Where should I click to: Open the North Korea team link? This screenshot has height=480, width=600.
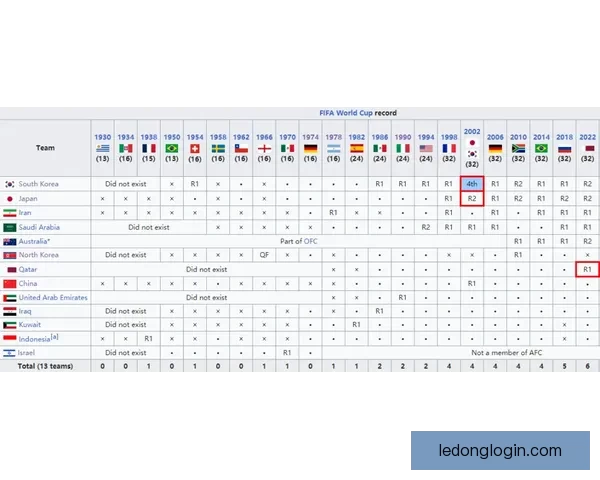click(x=38, y=255)
